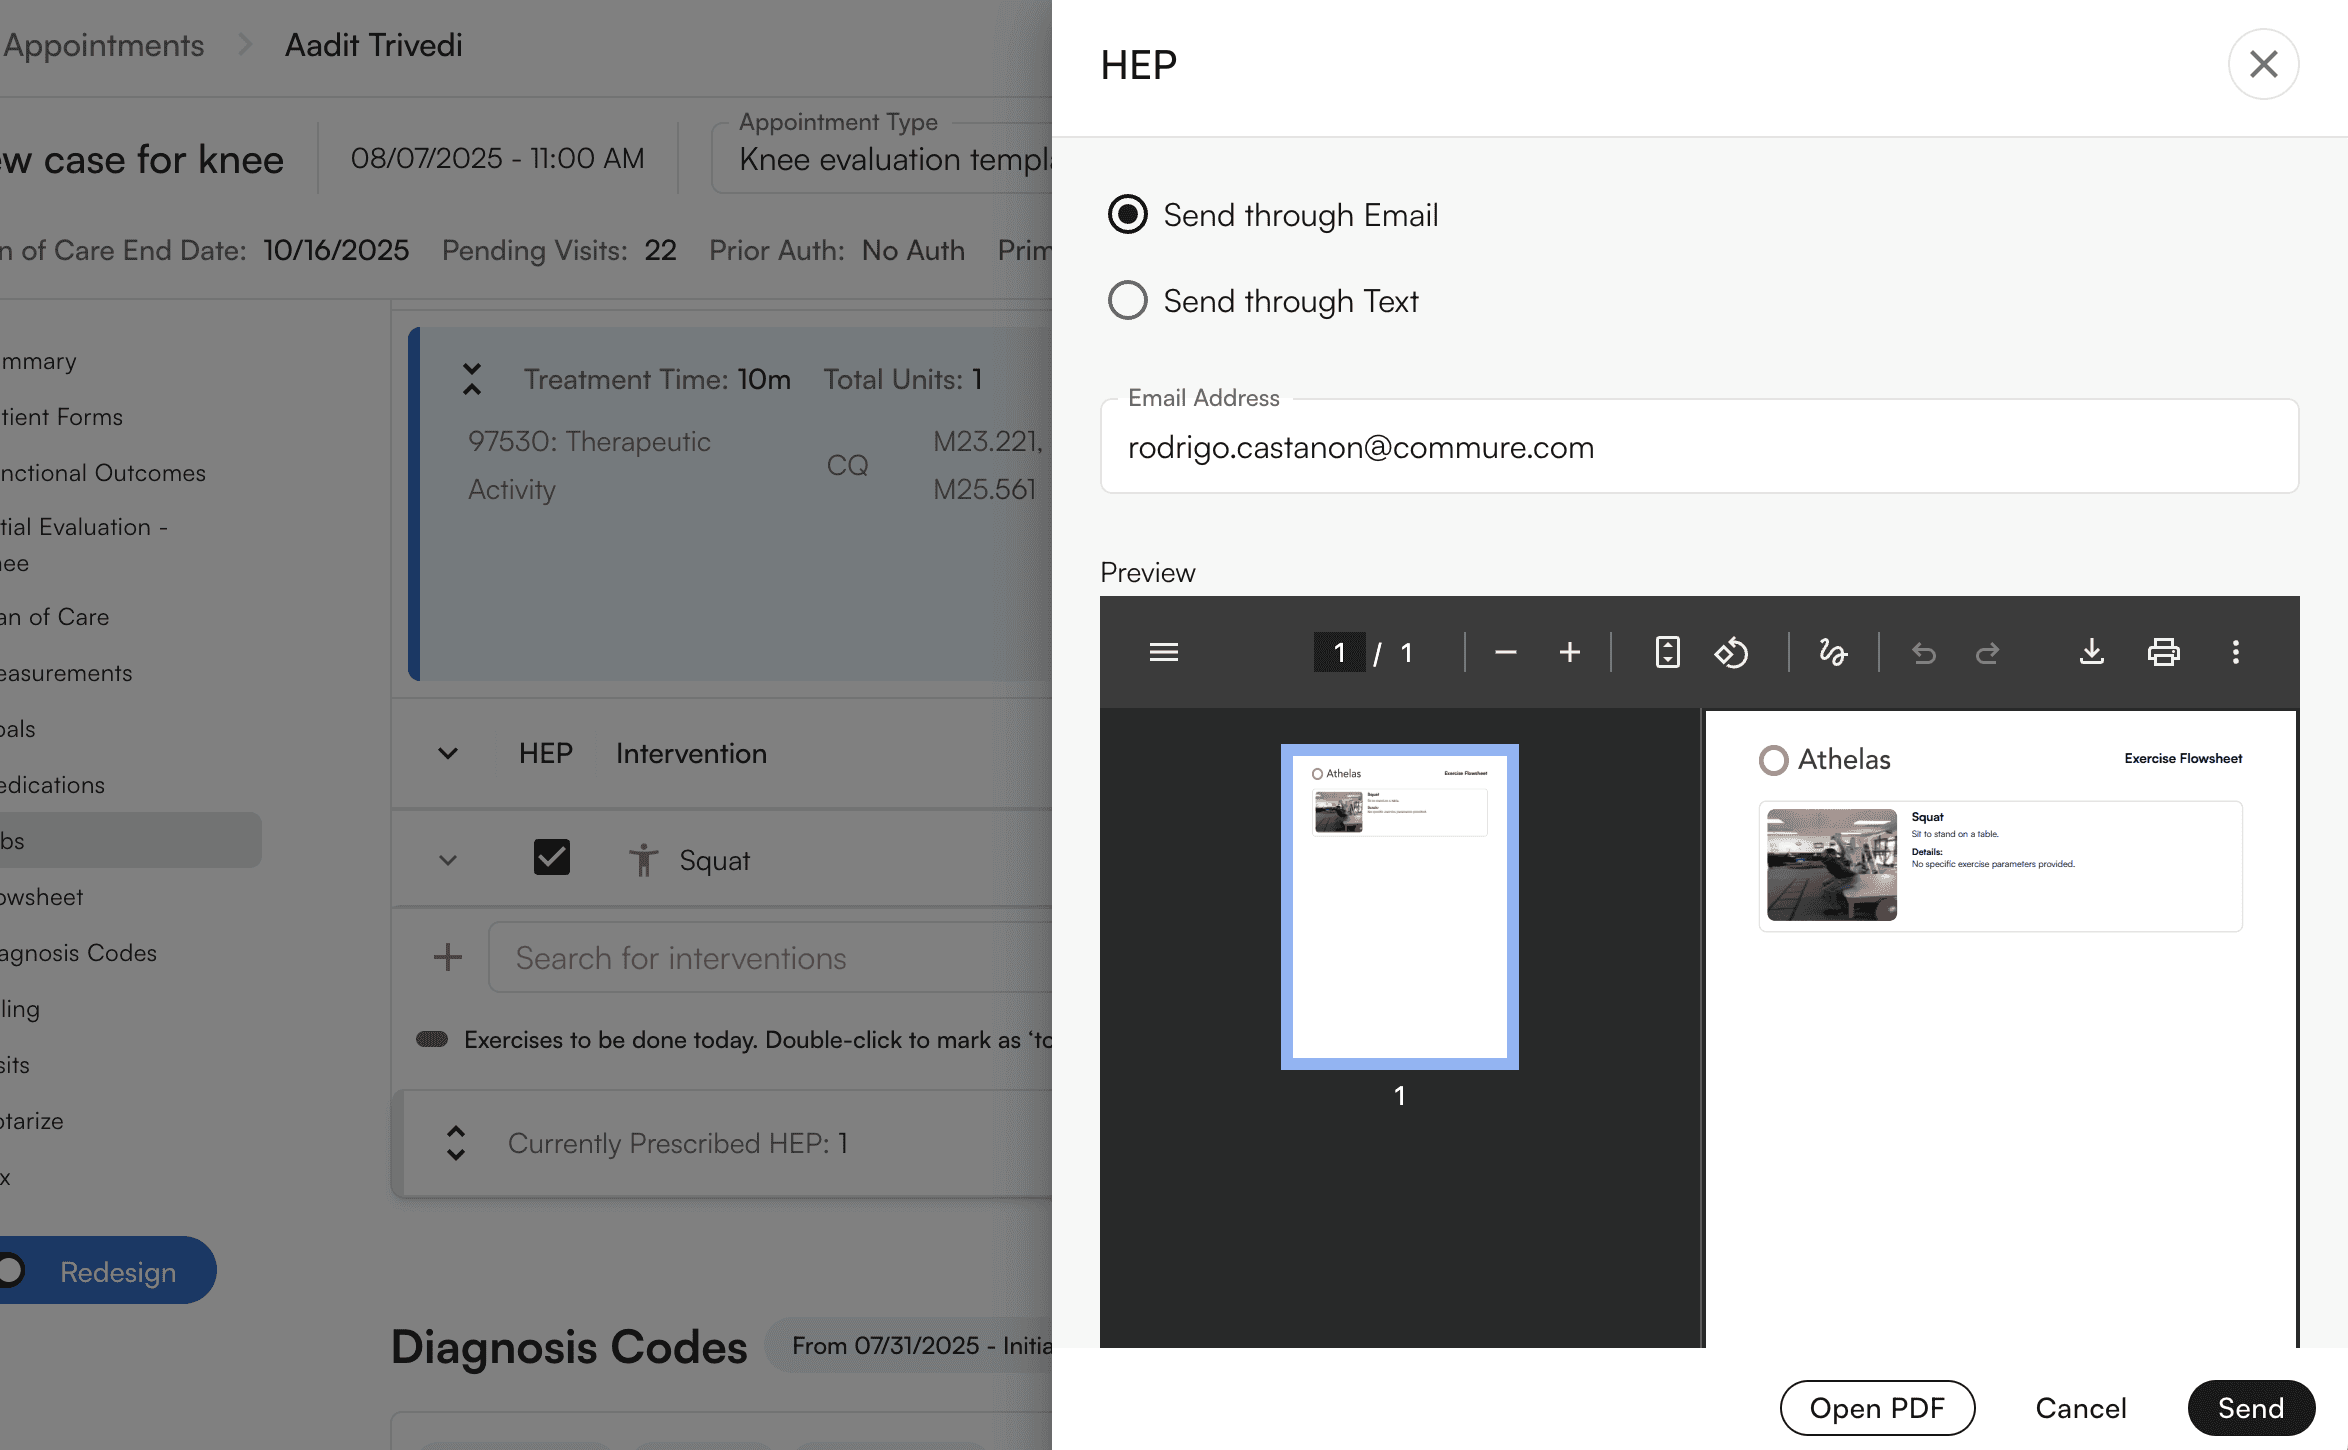Screen dimensions: 2348x1450
Task: Collapse the HEP Intervention section
Action: (447, 754)
